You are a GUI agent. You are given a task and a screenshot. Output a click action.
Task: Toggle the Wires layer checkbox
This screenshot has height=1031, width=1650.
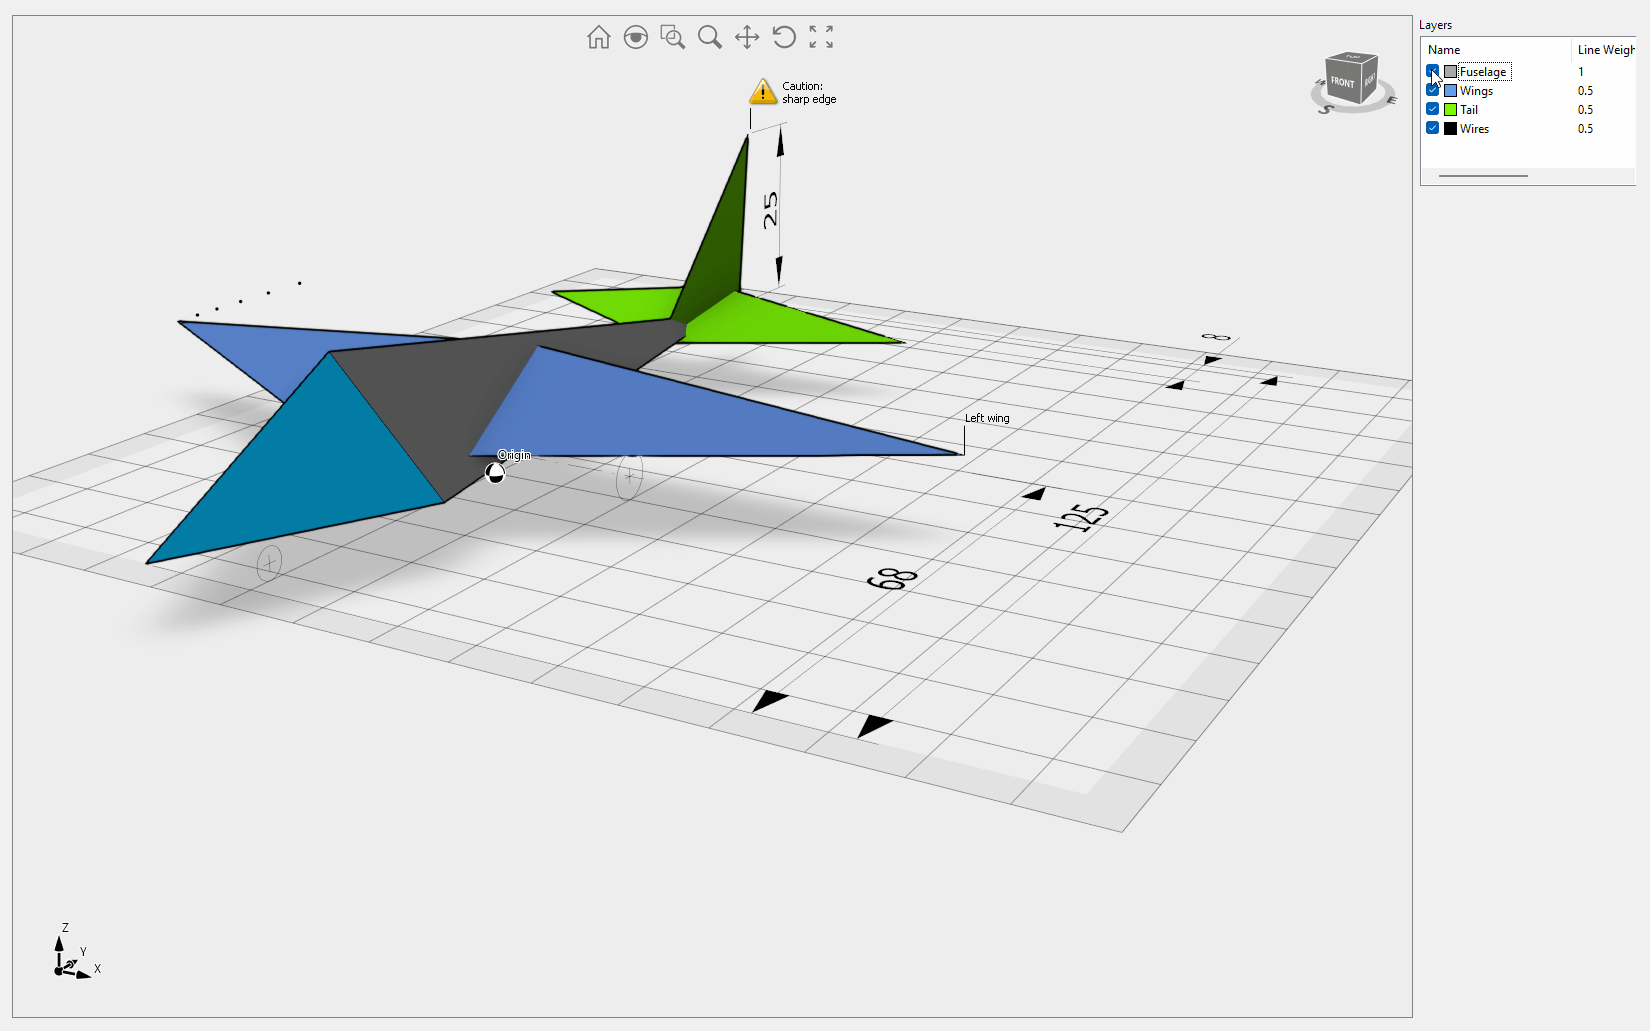[x=1432, y=128]
